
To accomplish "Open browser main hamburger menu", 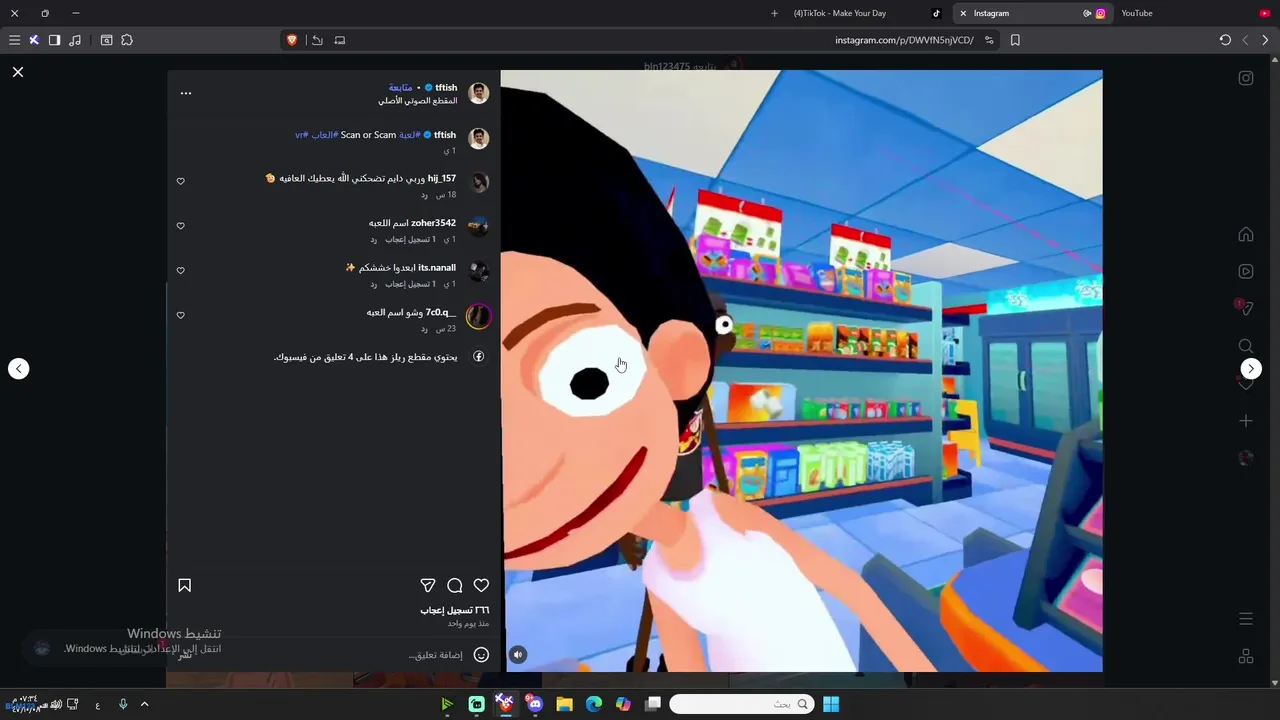I will (14, 40).
